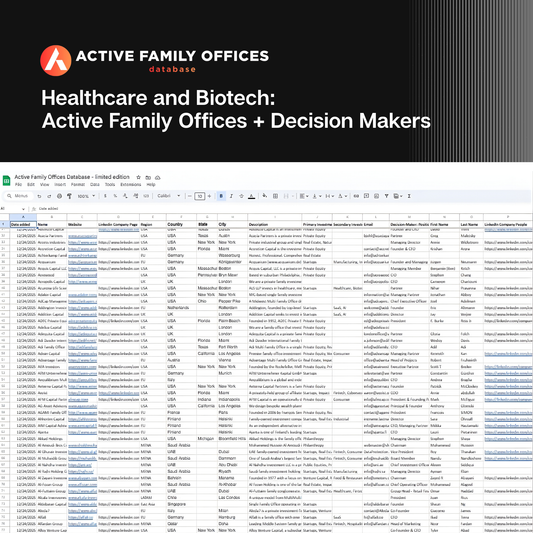Viewport: 533px width, 533px height.
Task: Open the View menu
Action: click(45, 185)
